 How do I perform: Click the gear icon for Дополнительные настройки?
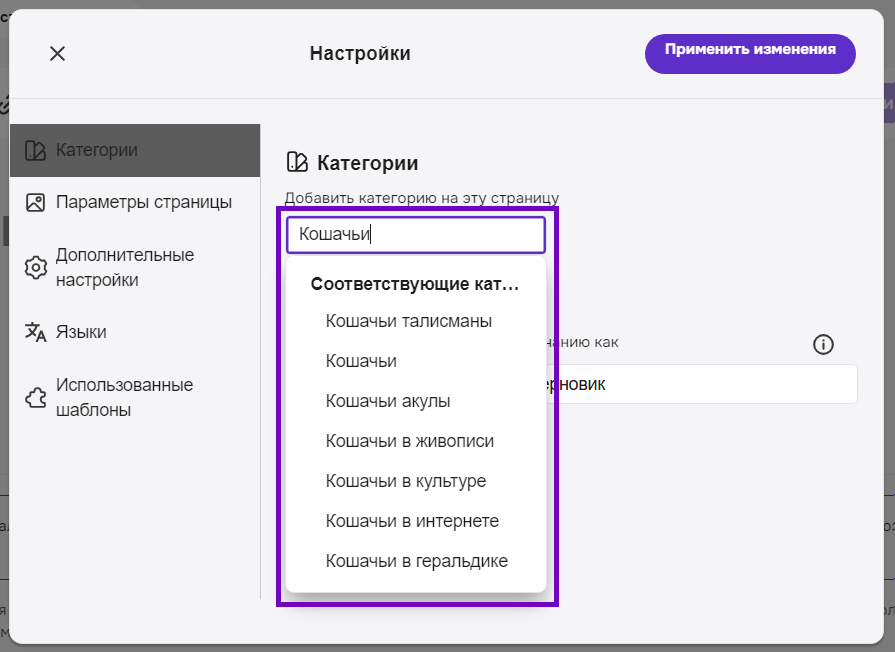point(35,268)
